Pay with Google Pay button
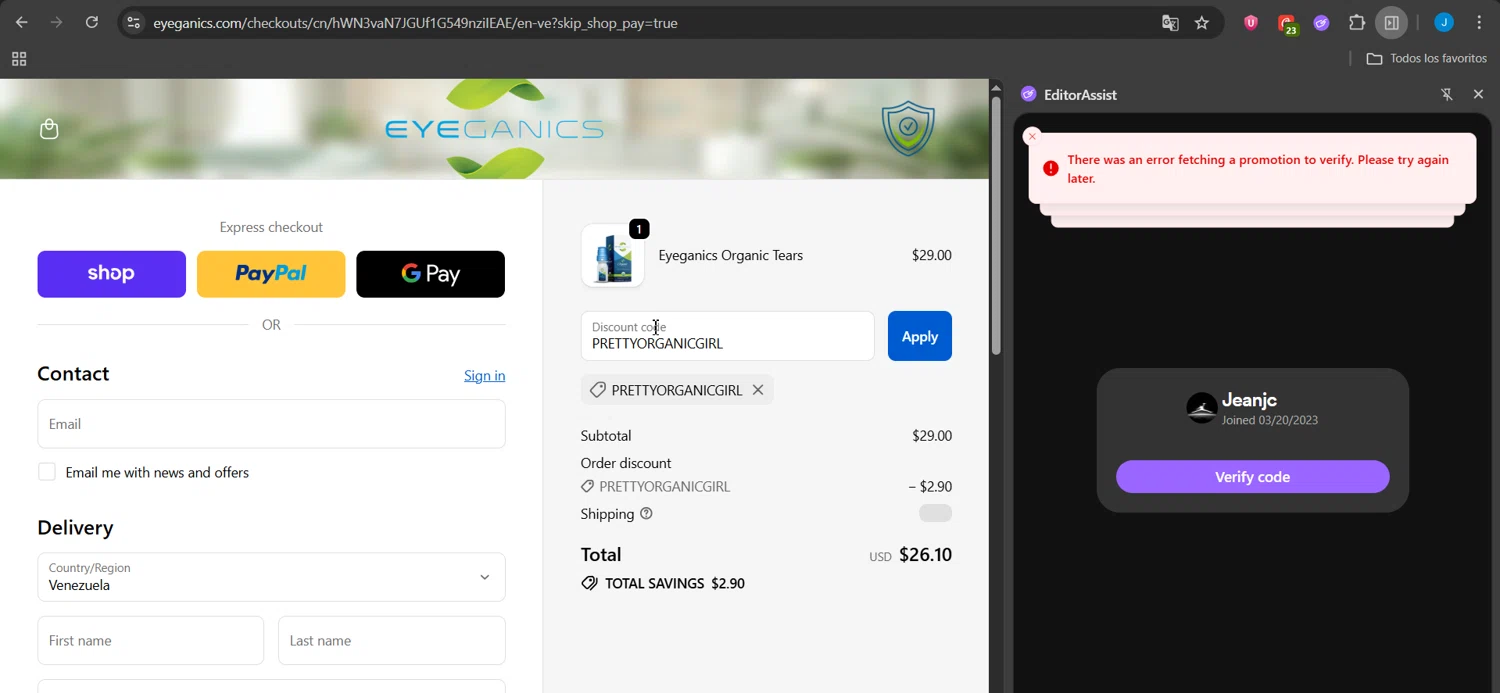Viewport: 1500px width, 693px height. [x=430, y=274]
